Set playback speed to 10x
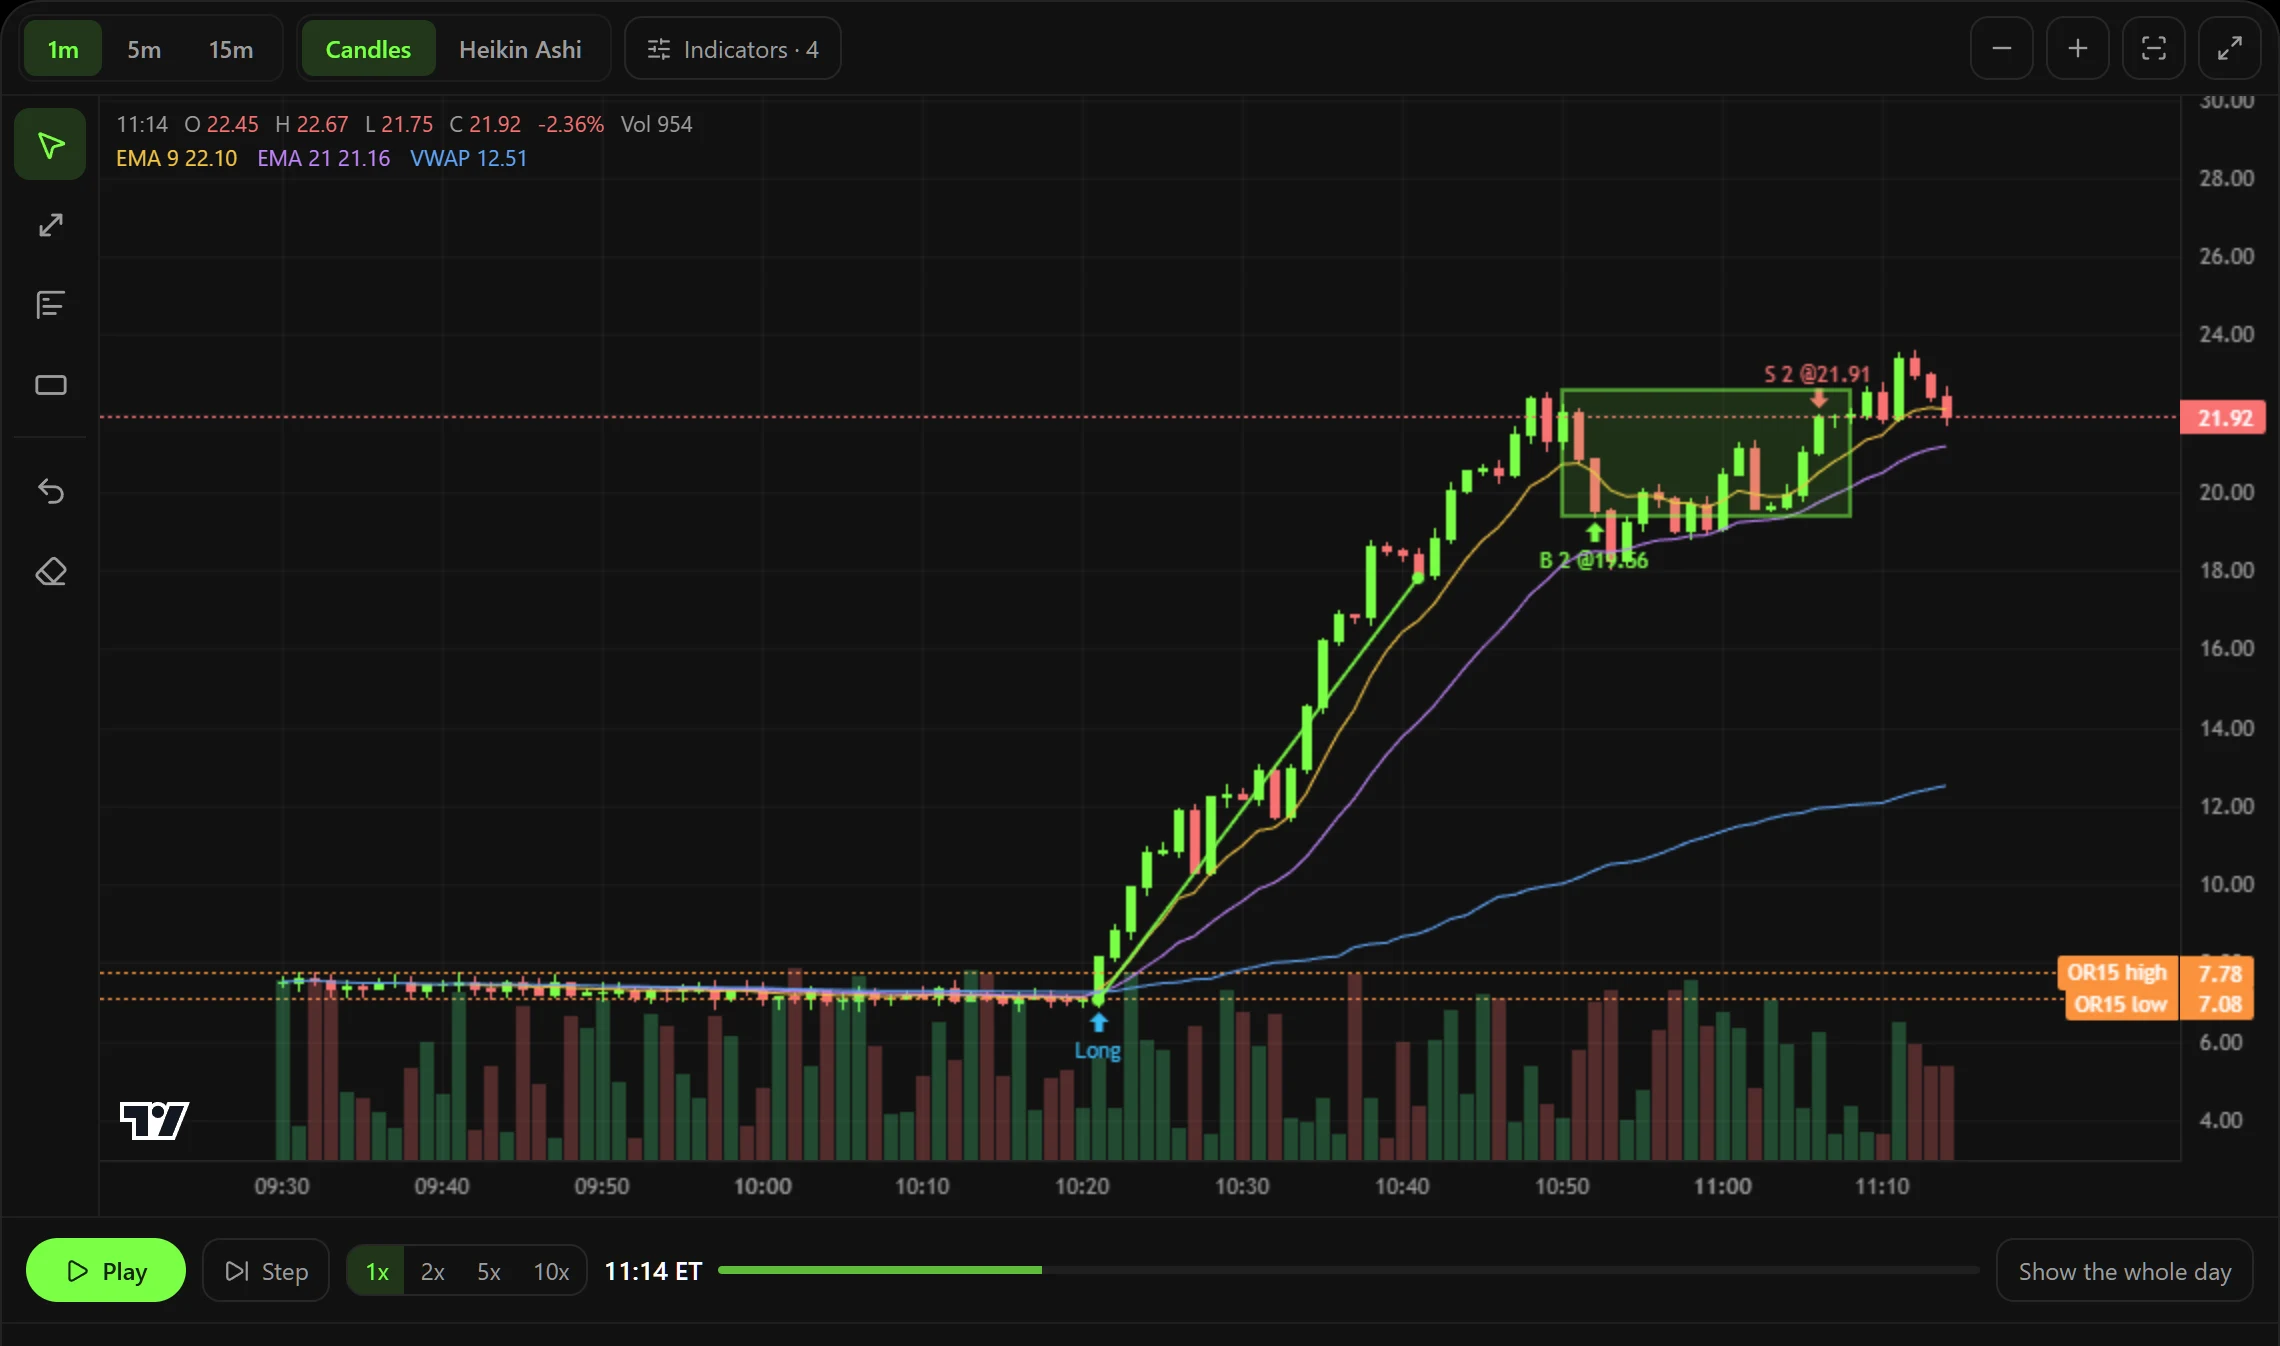This screenshot has width=2280, height=1346. point(551,1271)
